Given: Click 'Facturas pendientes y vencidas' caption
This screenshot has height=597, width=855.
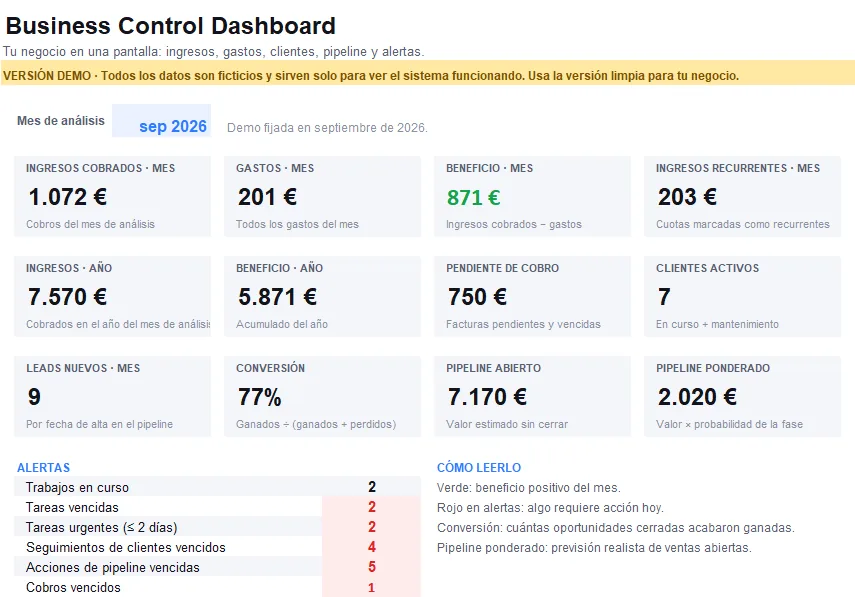Looking at the screenshot, I should pyautogui.click(x=523, y=324).
